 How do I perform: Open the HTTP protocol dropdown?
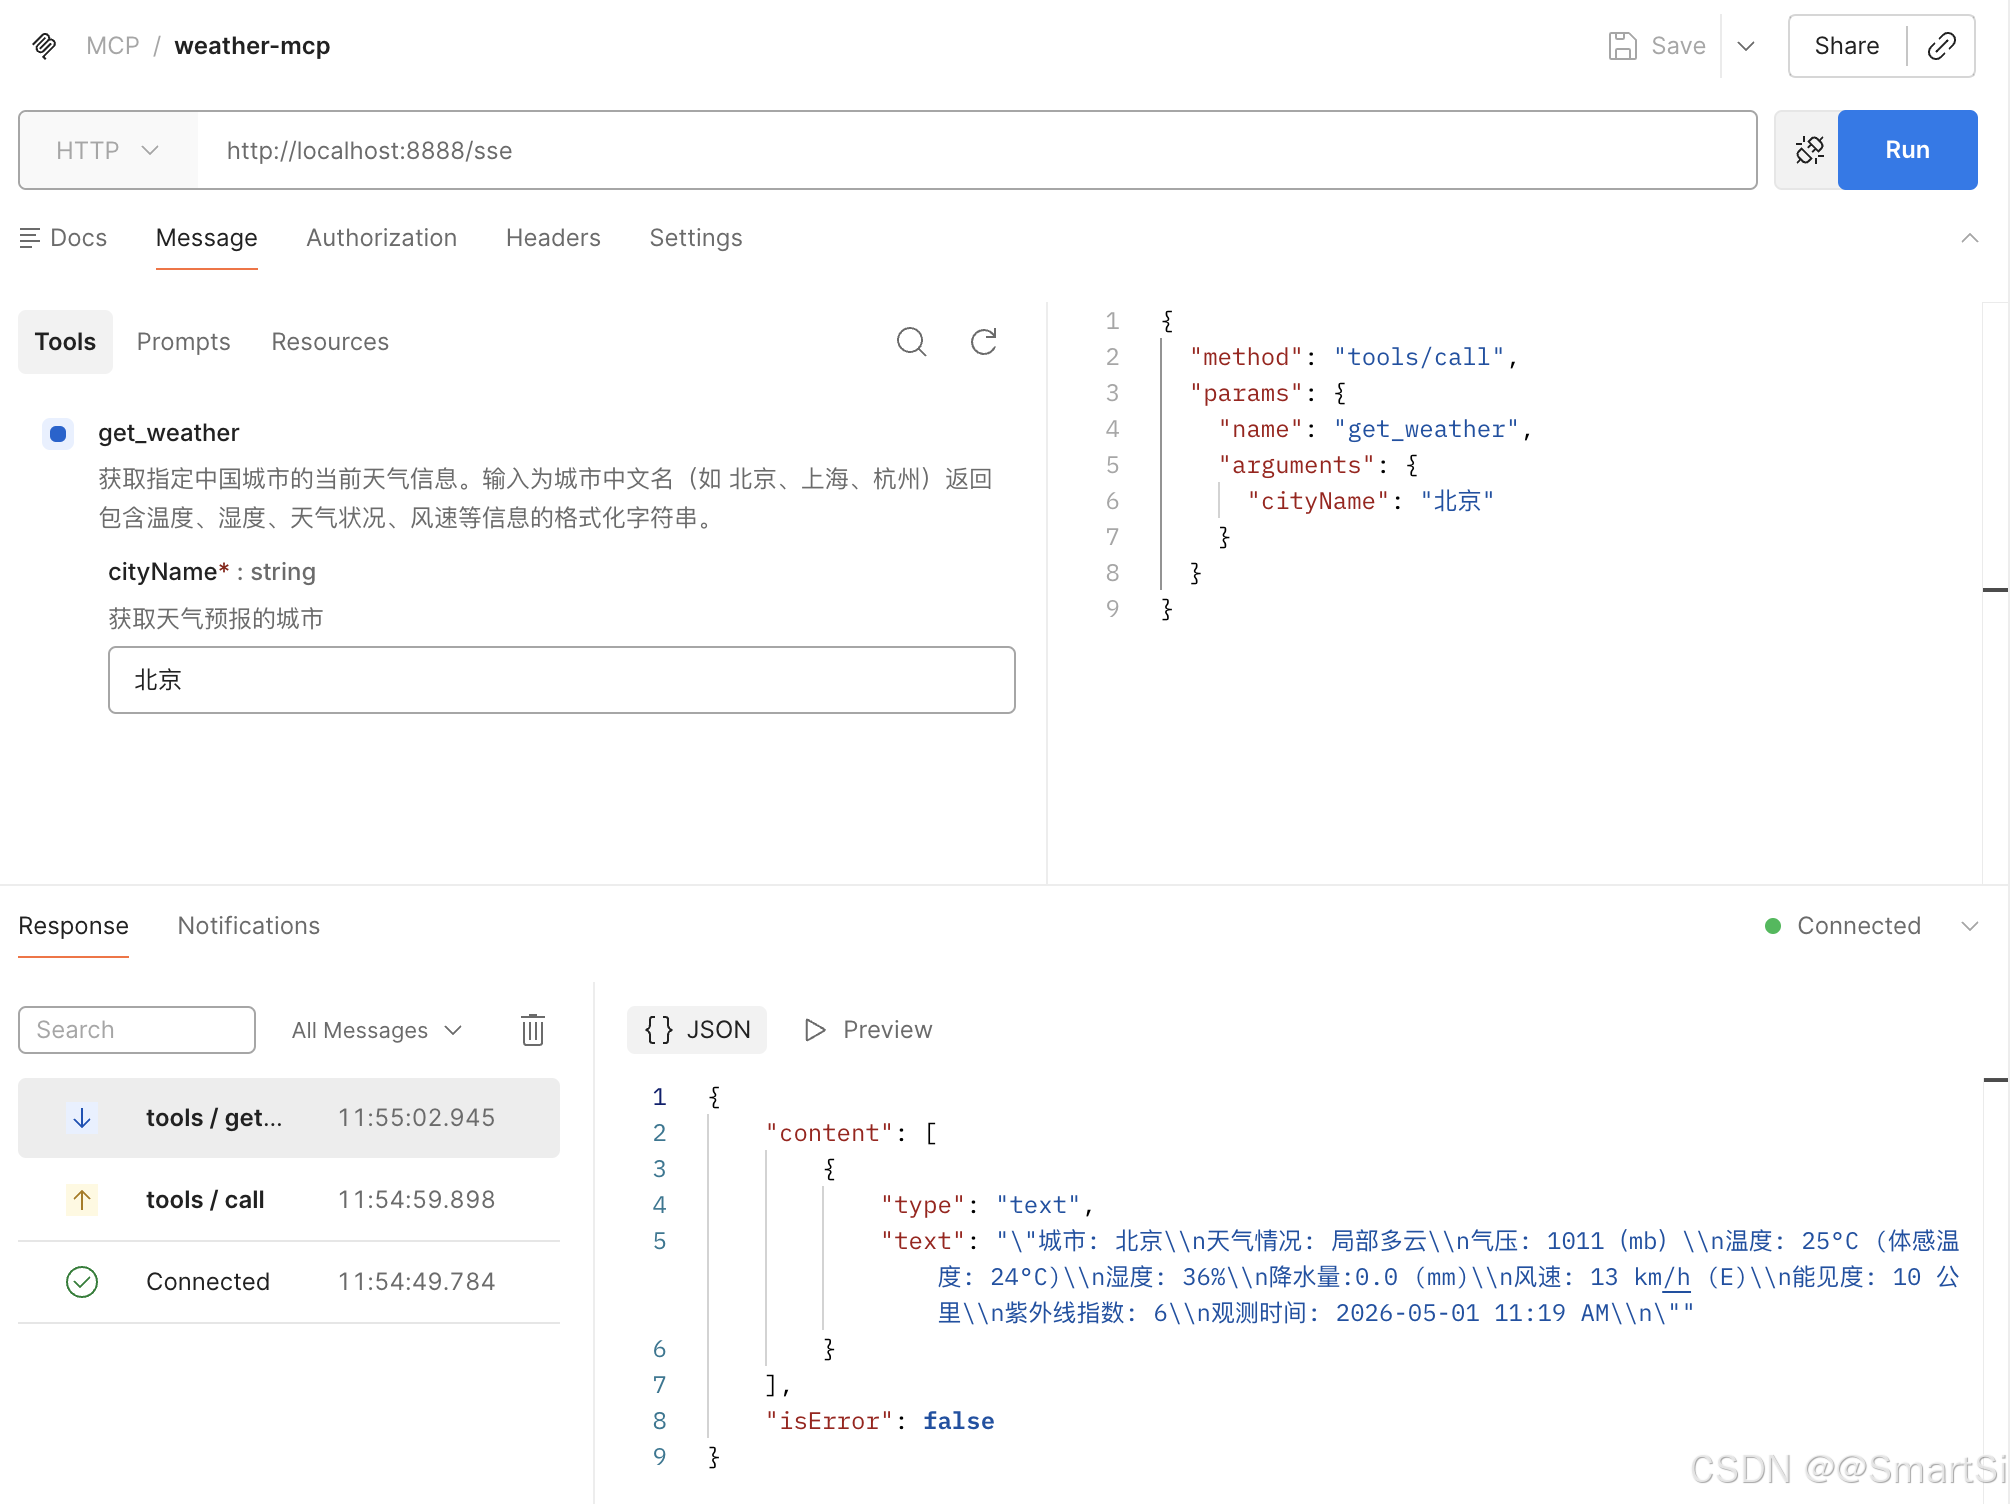(x=108, y=150)
